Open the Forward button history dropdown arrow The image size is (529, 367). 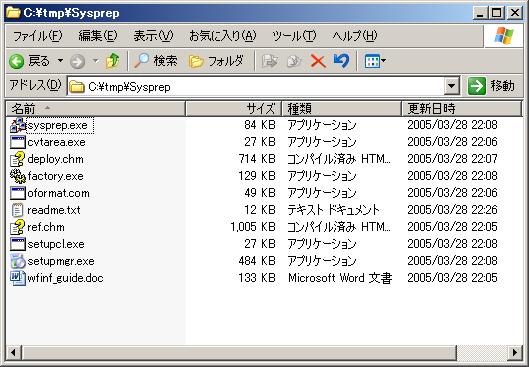pyautogui.click(x=96, y=61)
